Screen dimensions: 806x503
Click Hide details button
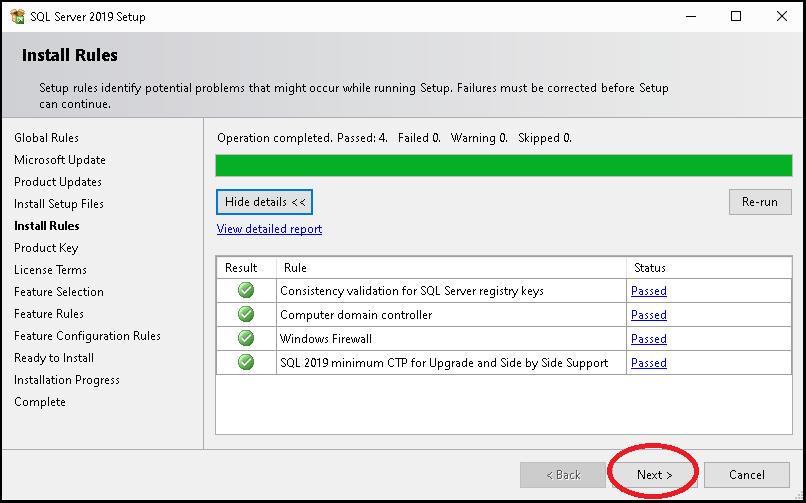[265, 202]
